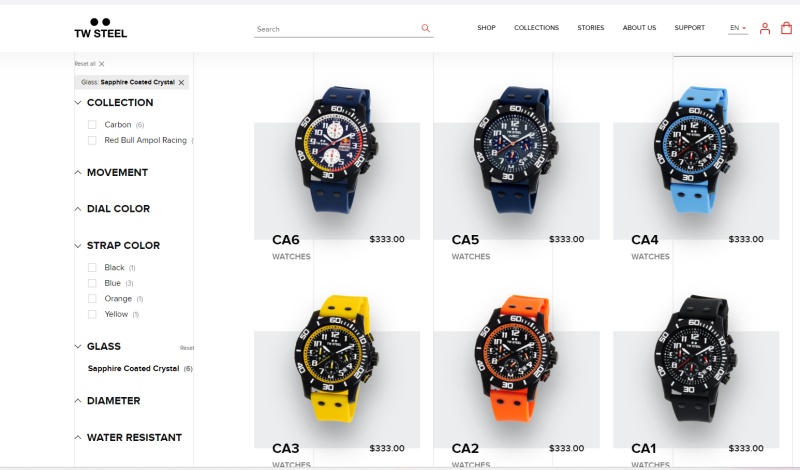Open the user account icon

tap(764, 29)
